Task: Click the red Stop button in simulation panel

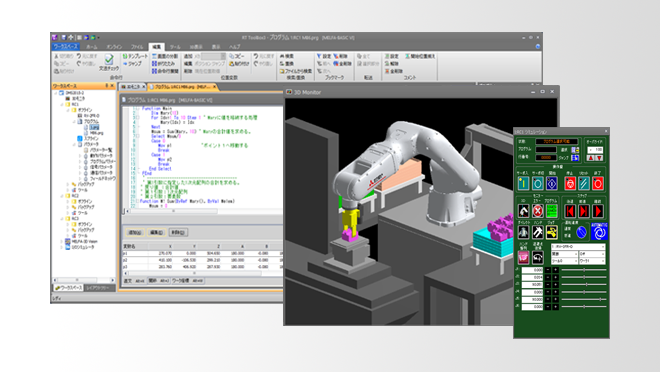Action: [x=570, y=183]
